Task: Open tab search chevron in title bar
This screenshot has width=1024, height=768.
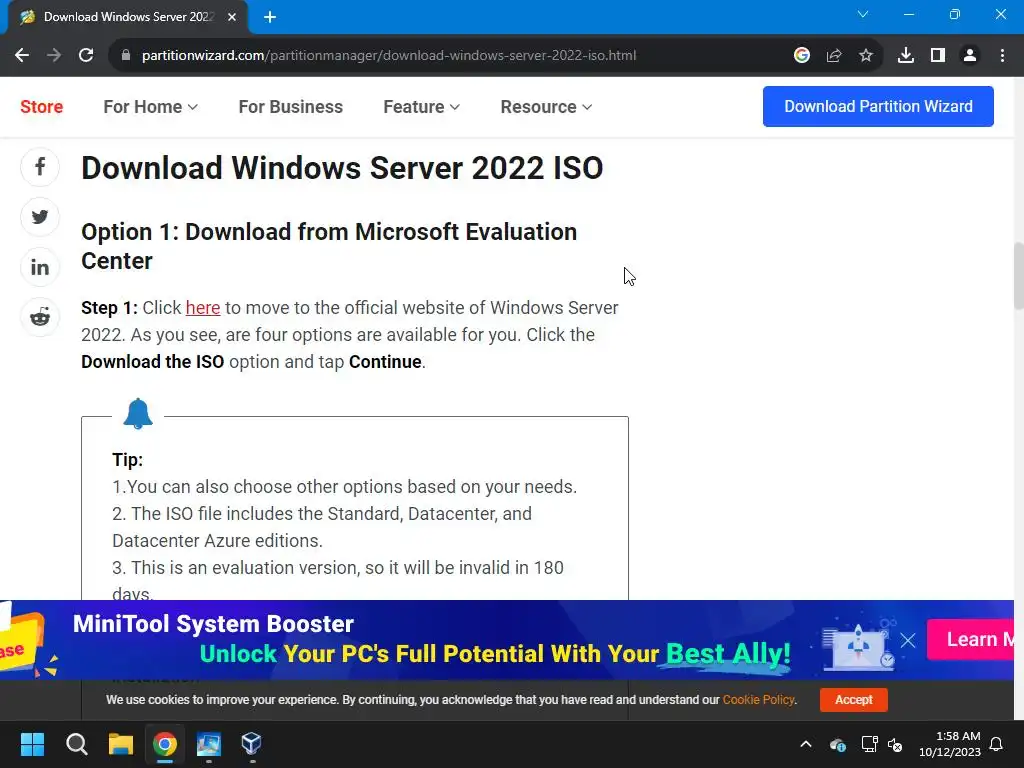Action: (x=863, y=14)
